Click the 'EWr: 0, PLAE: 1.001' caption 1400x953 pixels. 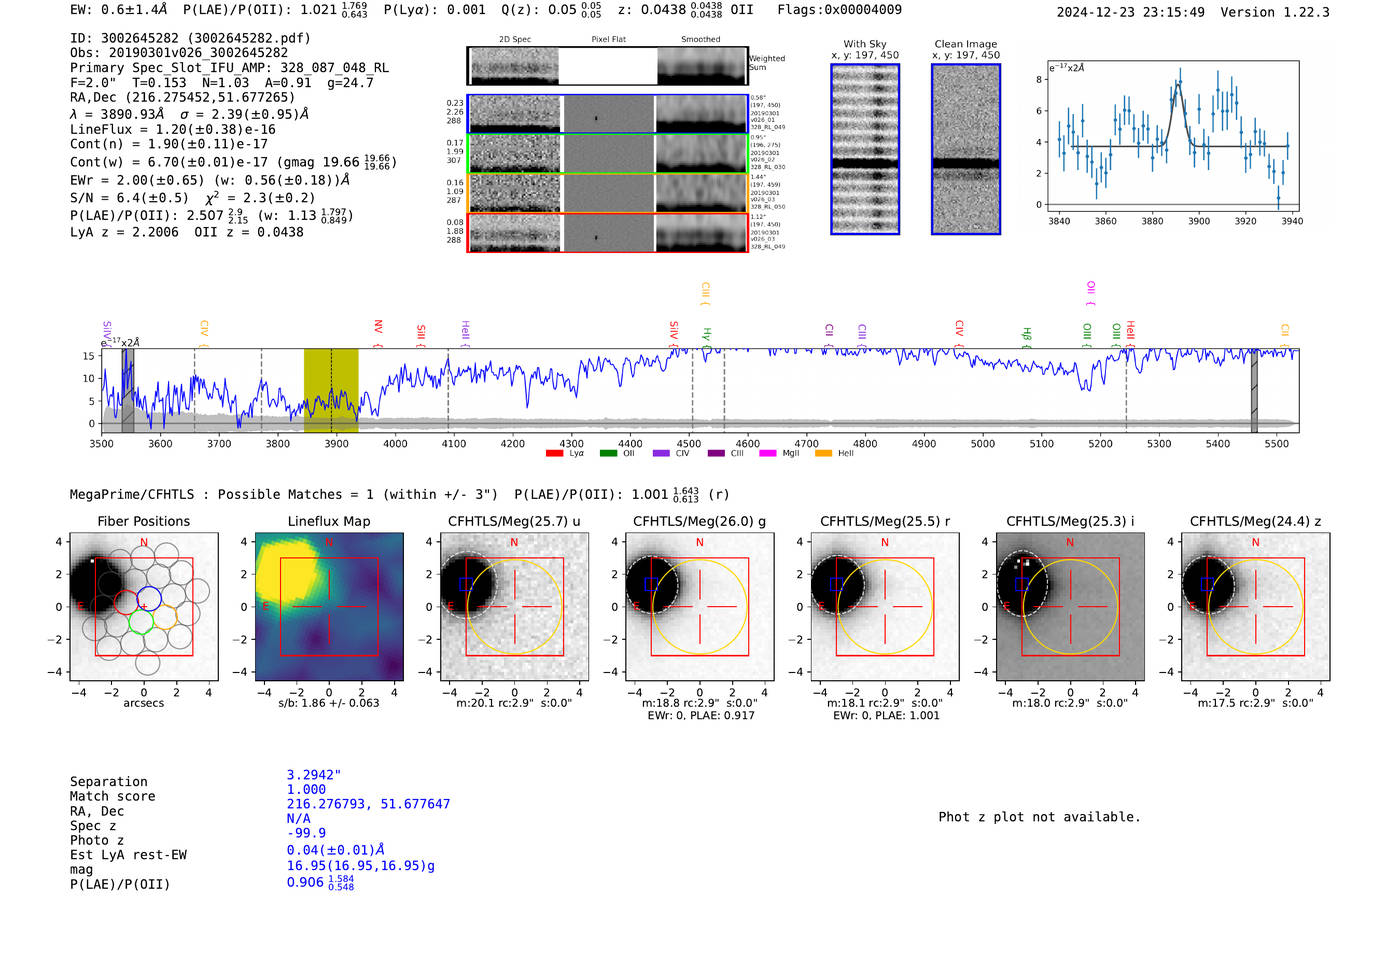(886, 715)
